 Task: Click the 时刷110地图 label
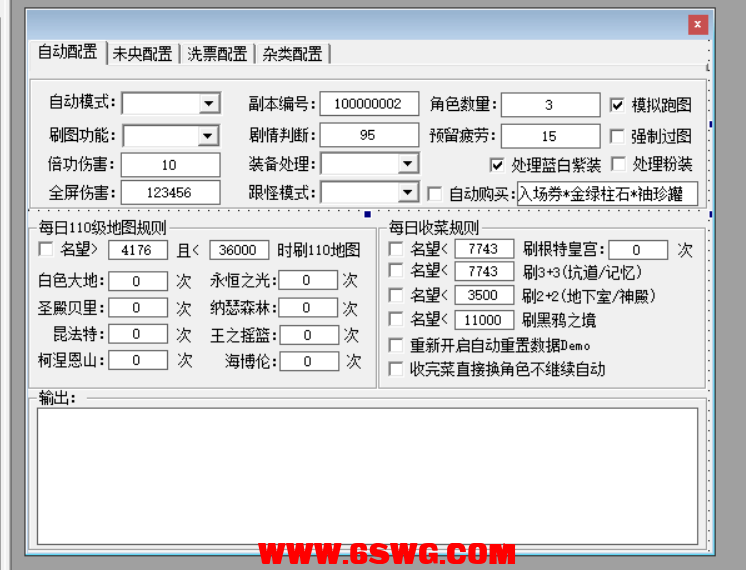318,250
